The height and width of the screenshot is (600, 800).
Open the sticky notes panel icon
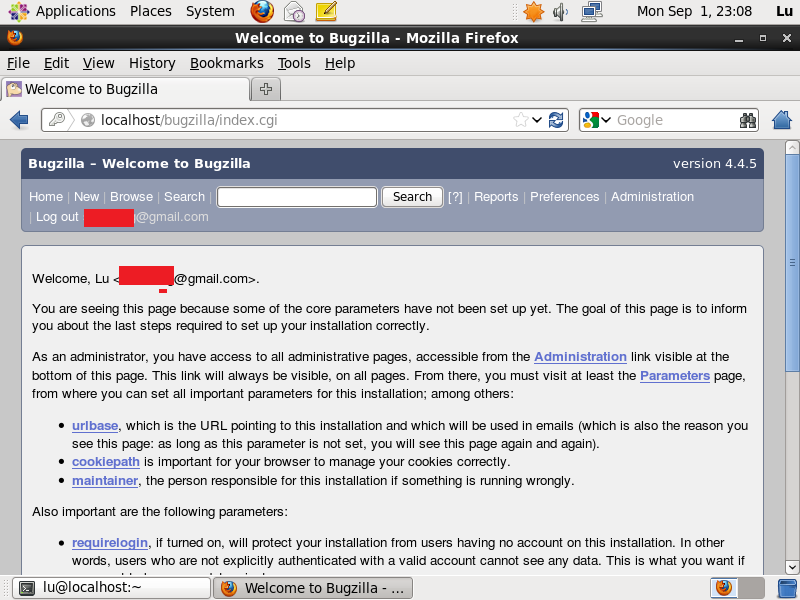326,11
